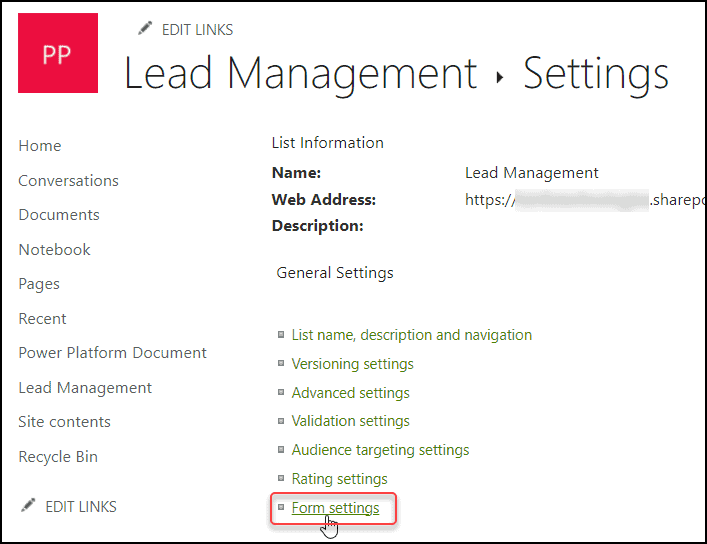Click the Lead Management name value

tap(532, 173)
